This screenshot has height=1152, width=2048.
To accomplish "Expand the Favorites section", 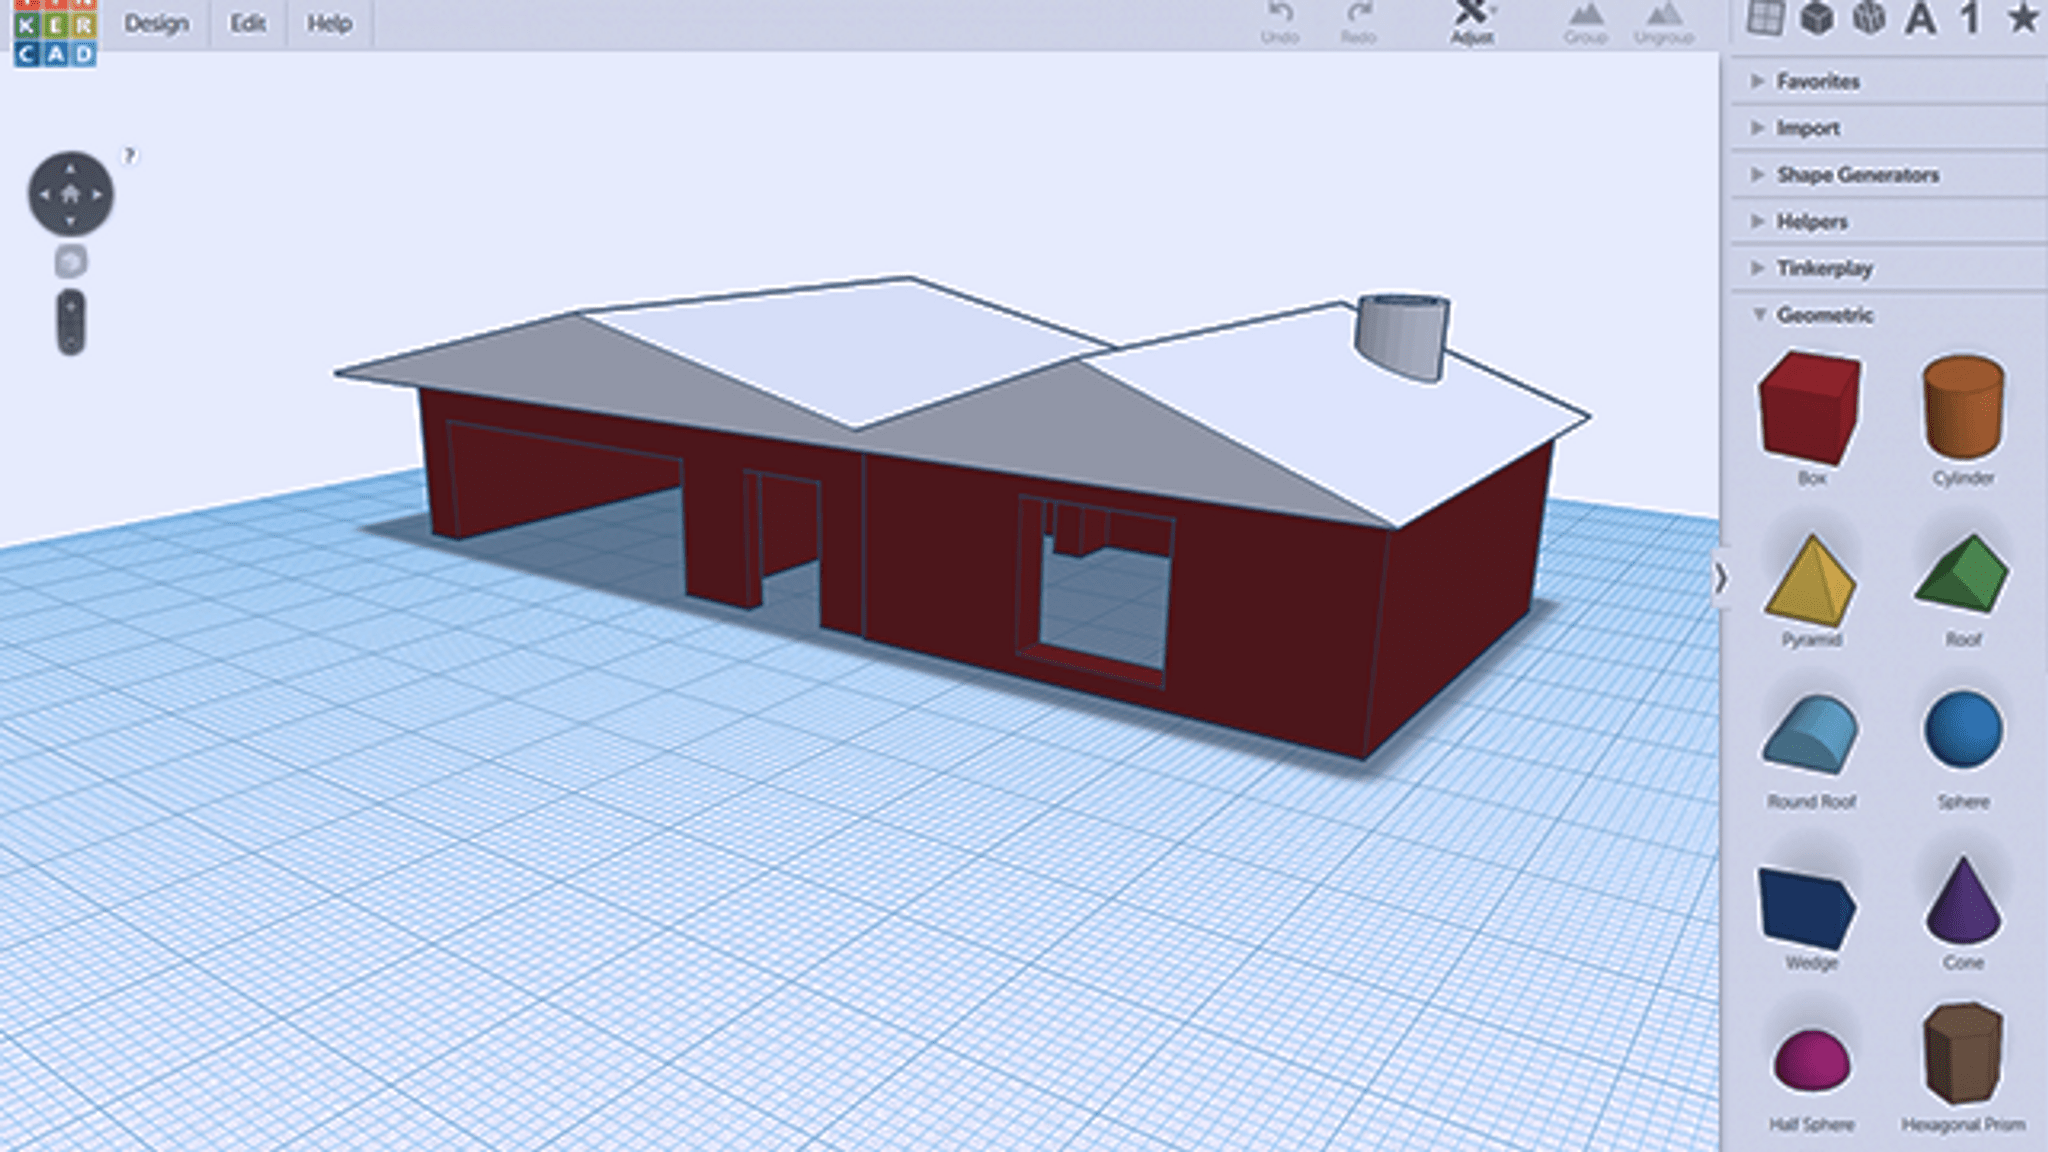I will 1818,81.
